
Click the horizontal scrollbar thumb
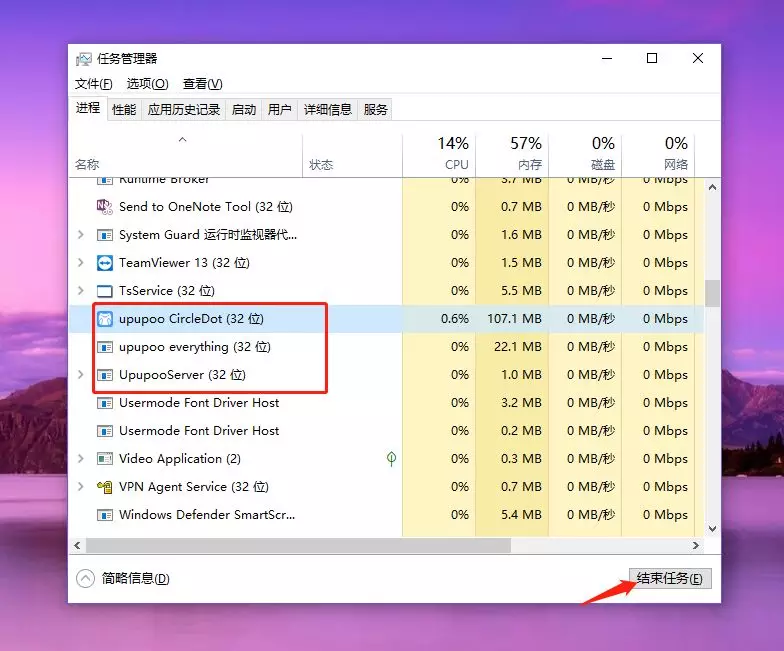click(298, 546)
